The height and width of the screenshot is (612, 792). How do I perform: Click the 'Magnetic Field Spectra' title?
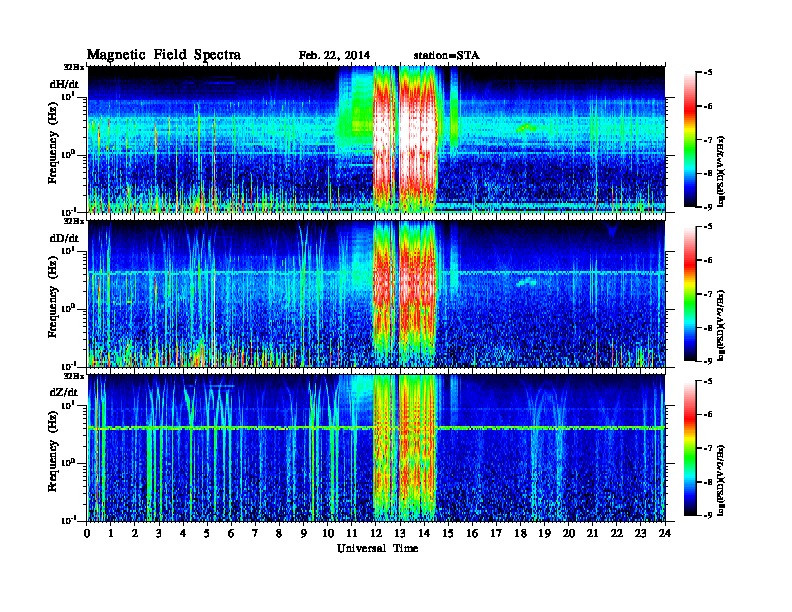tap(163, 55)
